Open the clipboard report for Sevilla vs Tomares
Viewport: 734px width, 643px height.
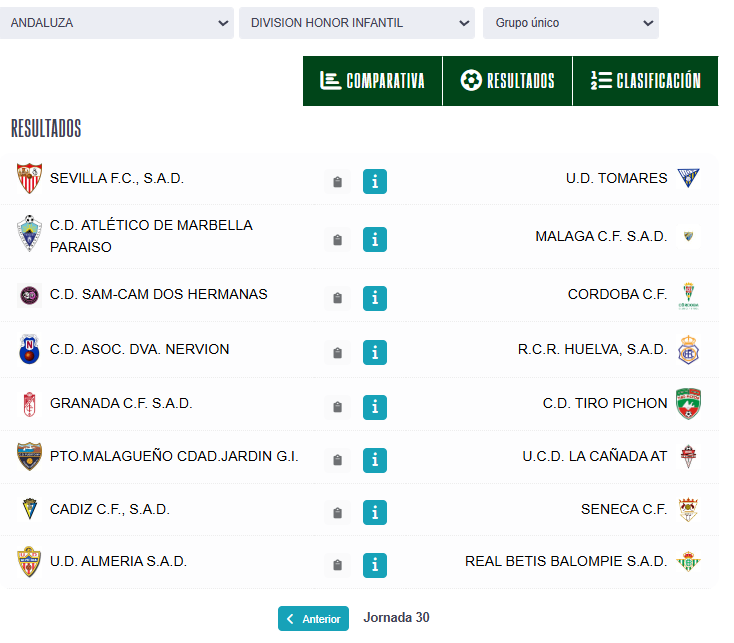point(337,182)
